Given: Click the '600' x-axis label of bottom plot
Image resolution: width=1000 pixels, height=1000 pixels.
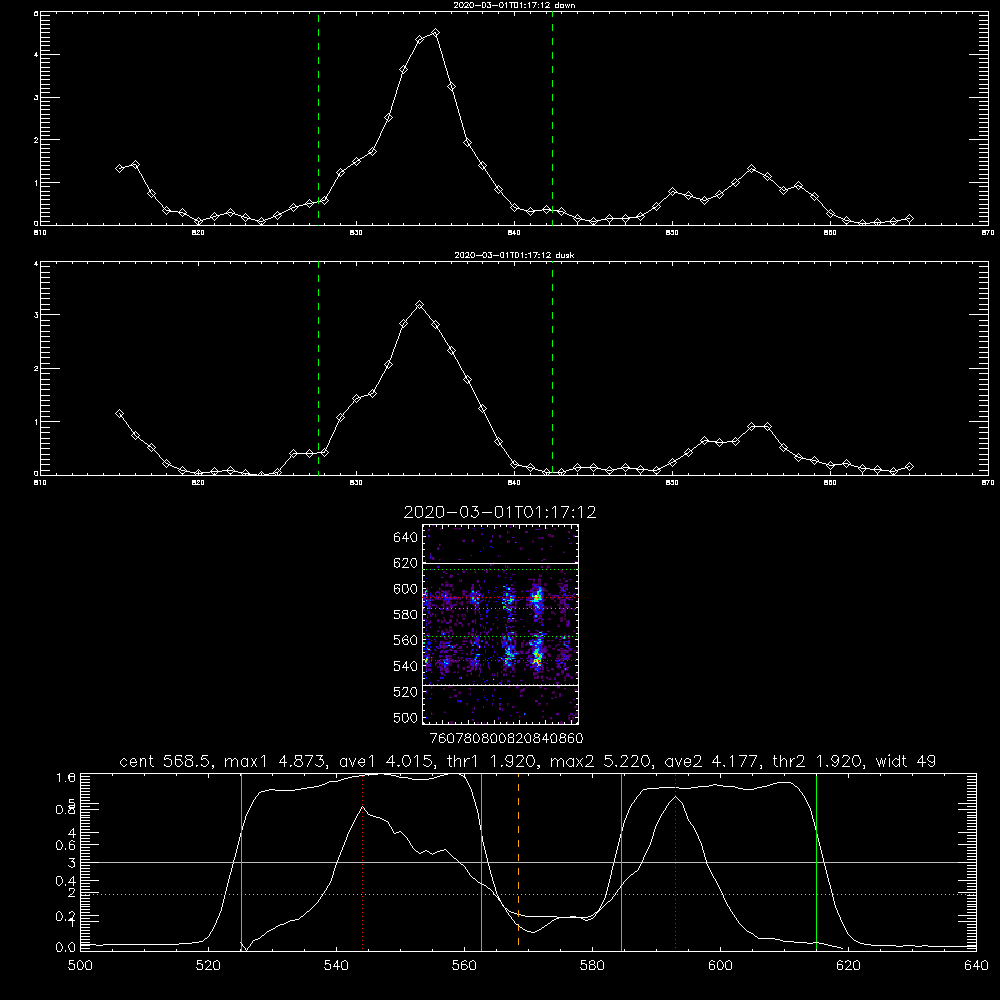Looking at the screenshot, I should pyautogui.click(x=720, y=966).
